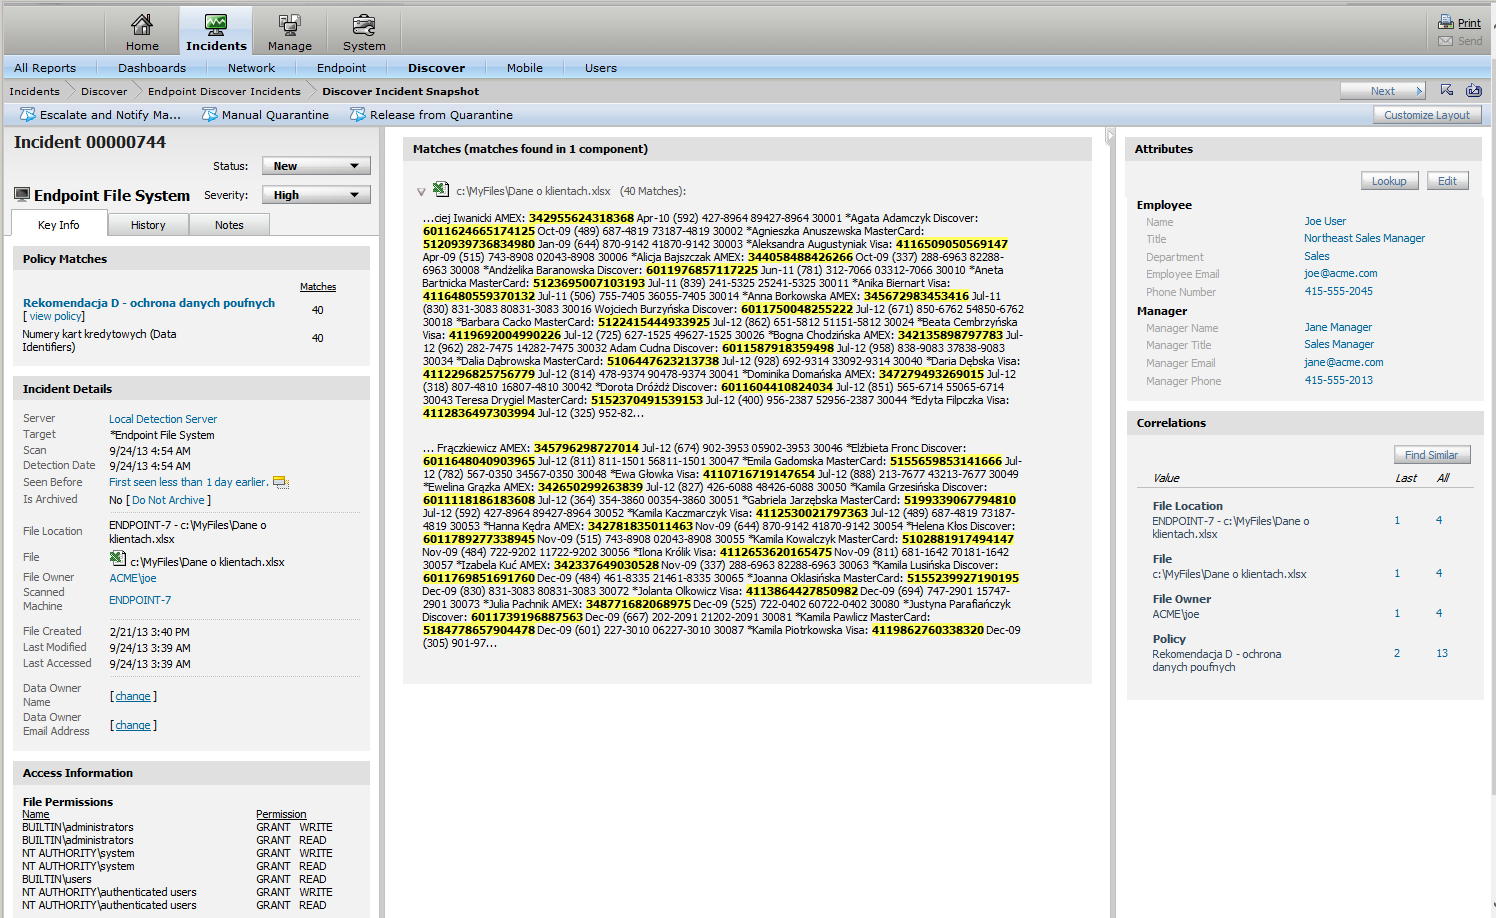Open the Endpoint menu item
The width and height of the screenshot is (1496, 918).
[342, 68]
